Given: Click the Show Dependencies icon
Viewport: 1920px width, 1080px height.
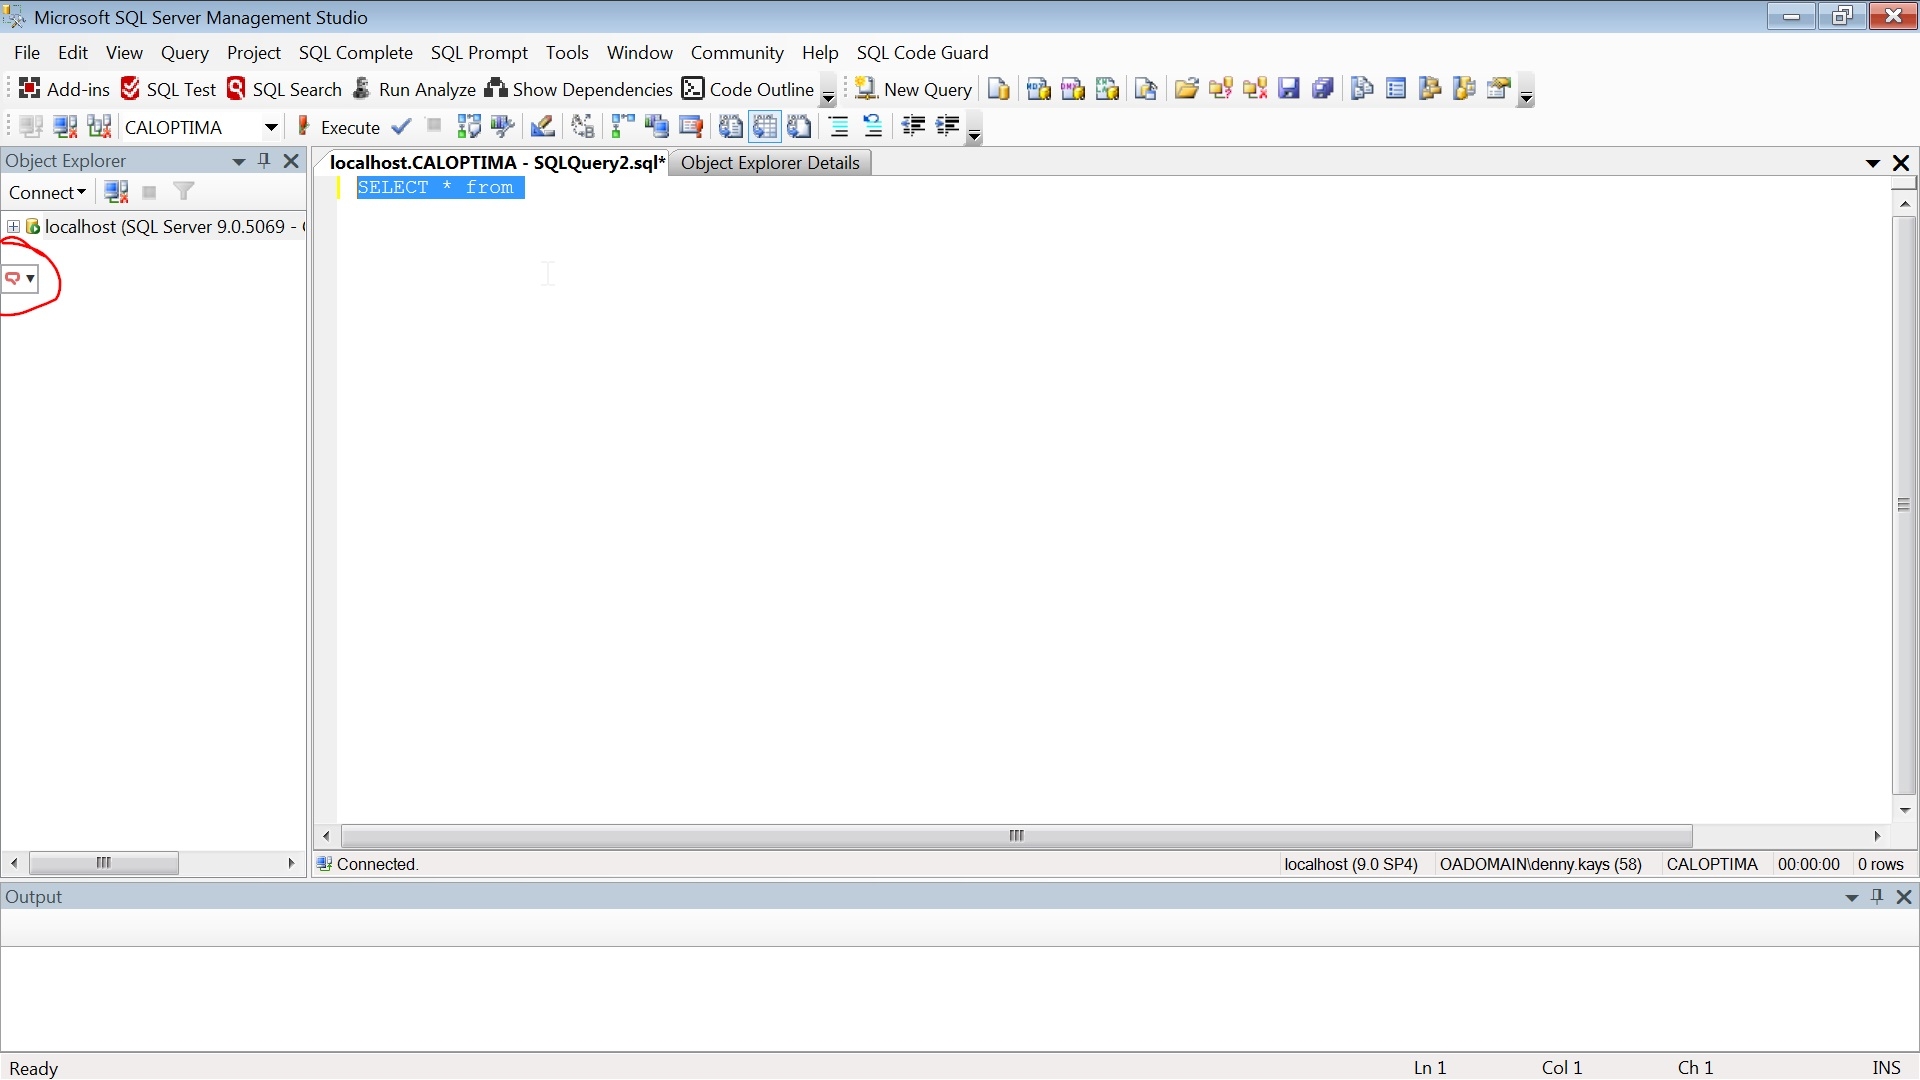Looking at the screenshot, I should [496, 88].
